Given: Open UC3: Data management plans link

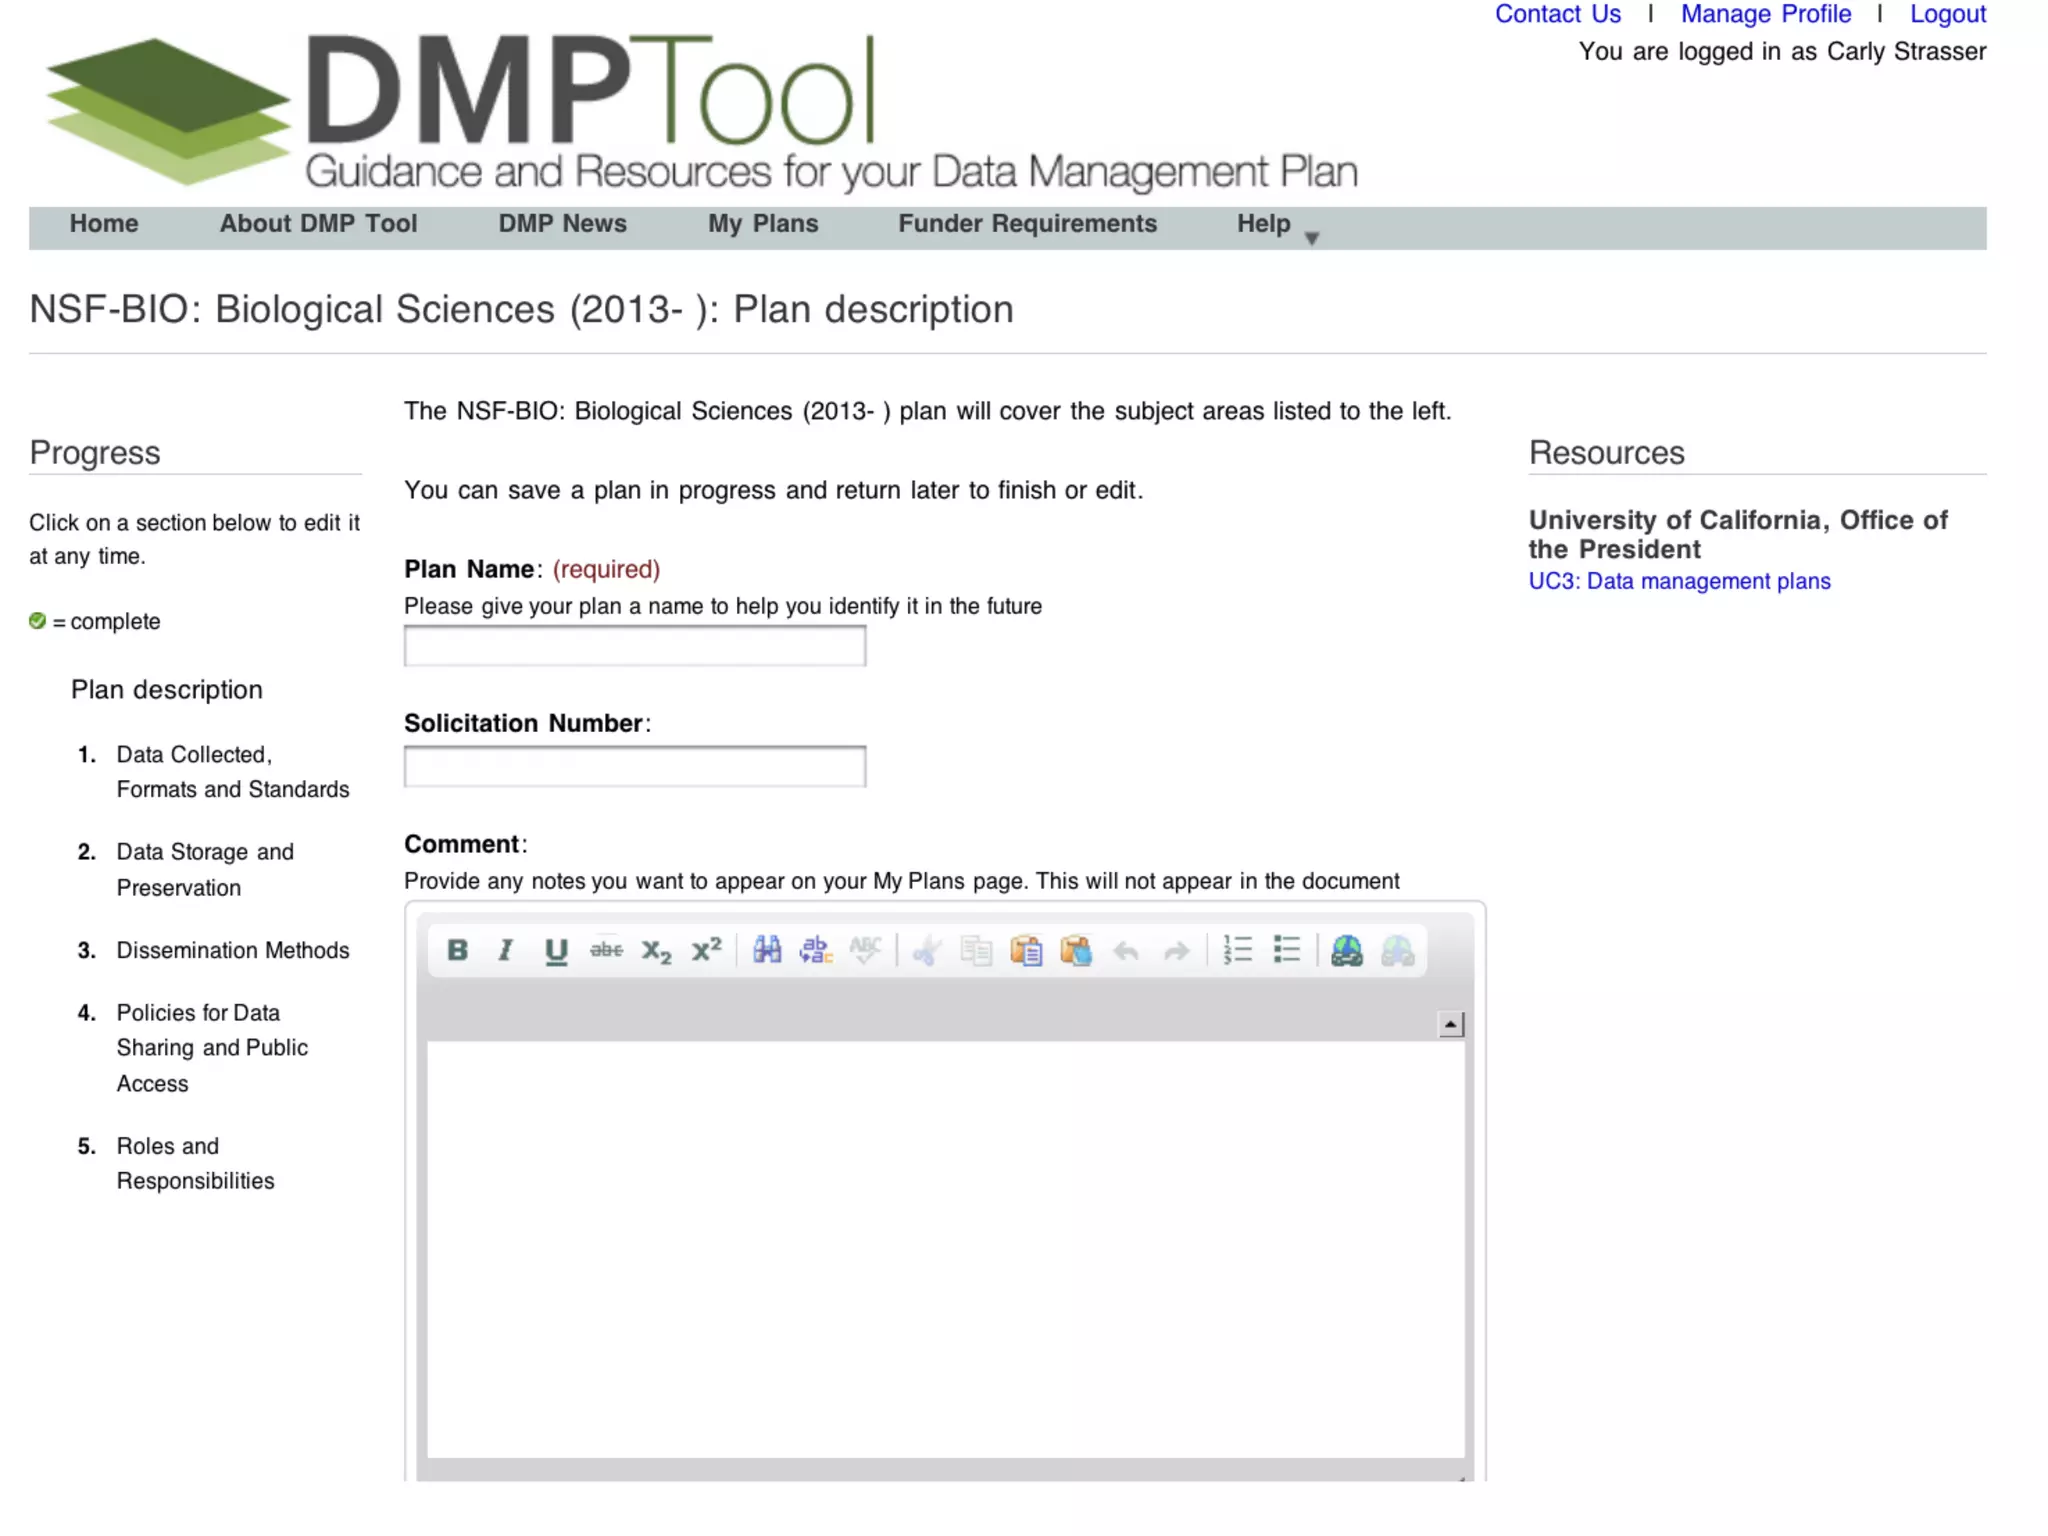Looking at the screenshot, I should coord(1679,581).
